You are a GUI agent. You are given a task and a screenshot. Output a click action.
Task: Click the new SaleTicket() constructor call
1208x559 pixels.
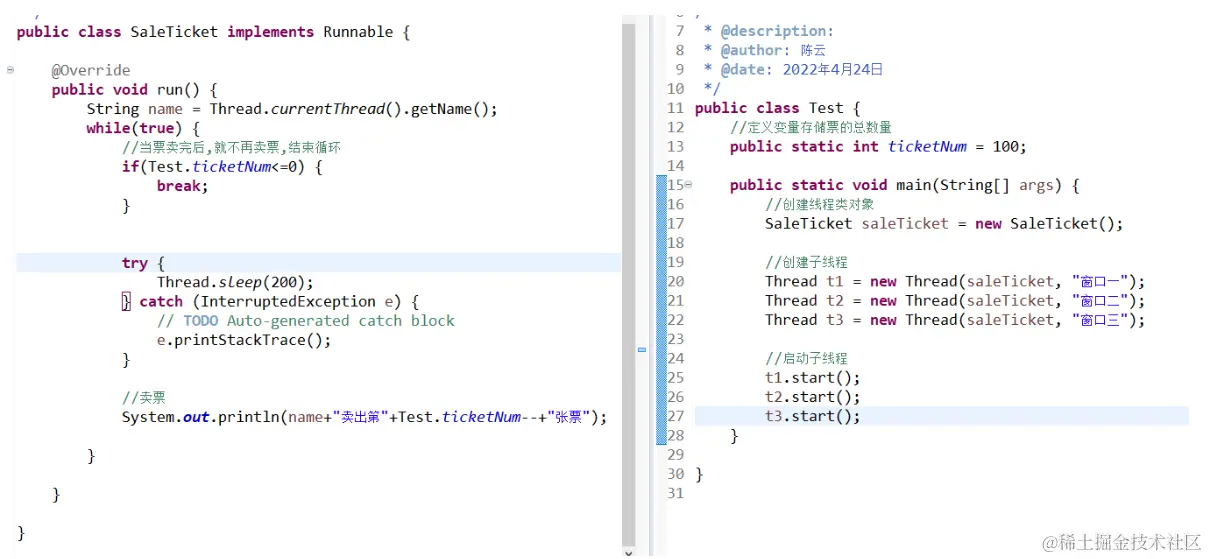tap(1049, 223)
